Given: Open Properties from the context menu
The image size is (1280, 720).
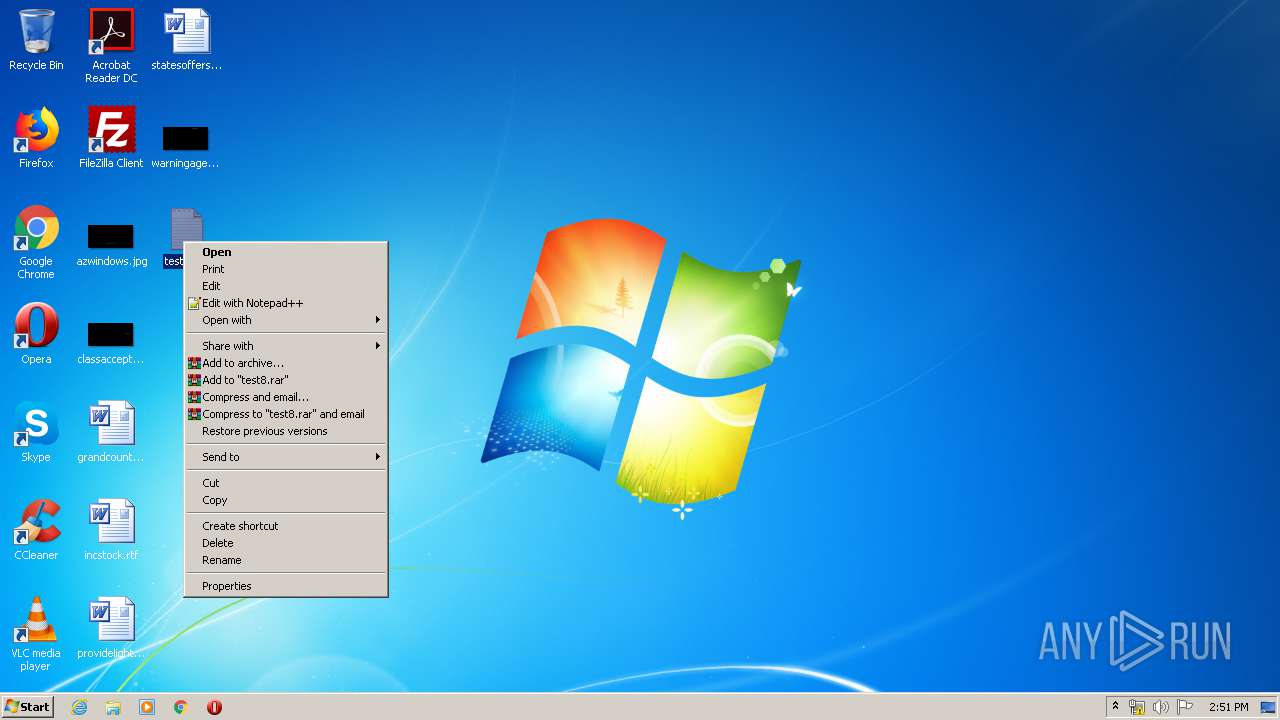Looking at the screenshot, I should 286,586.
